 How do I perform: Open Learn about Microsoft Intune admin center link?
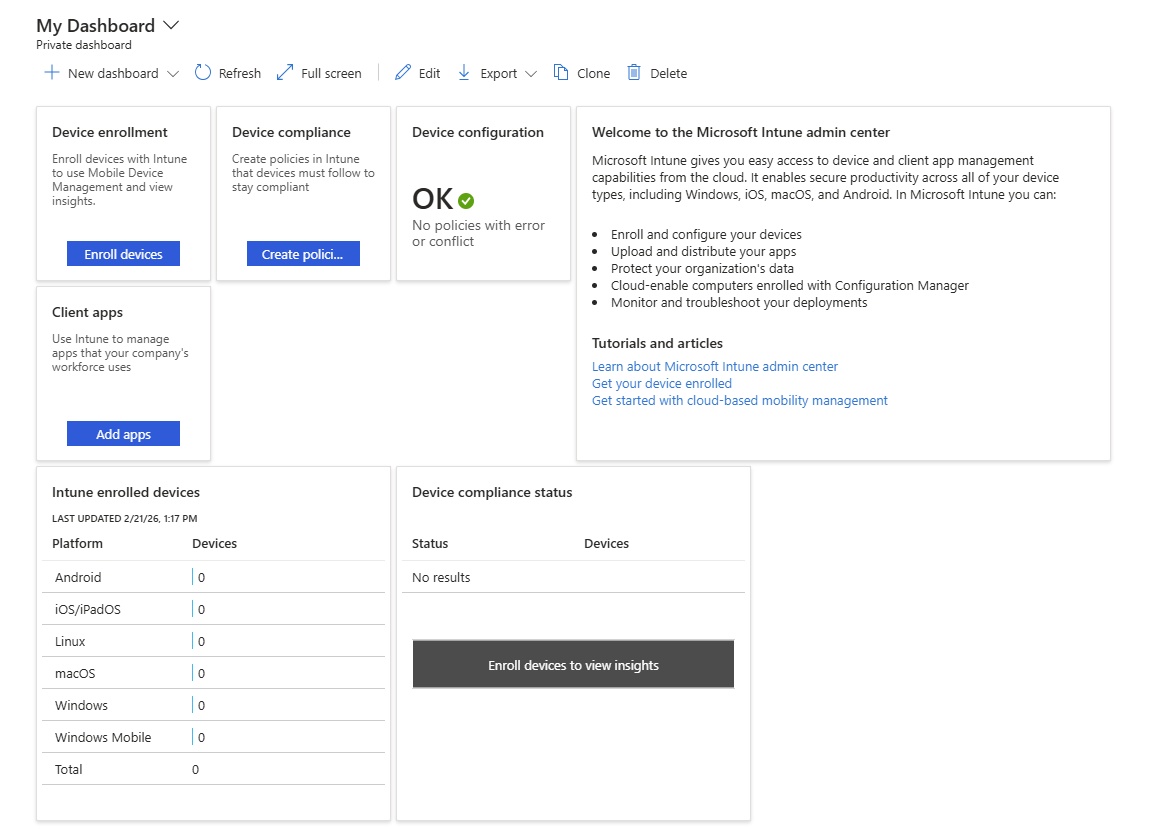pos(714,367)
